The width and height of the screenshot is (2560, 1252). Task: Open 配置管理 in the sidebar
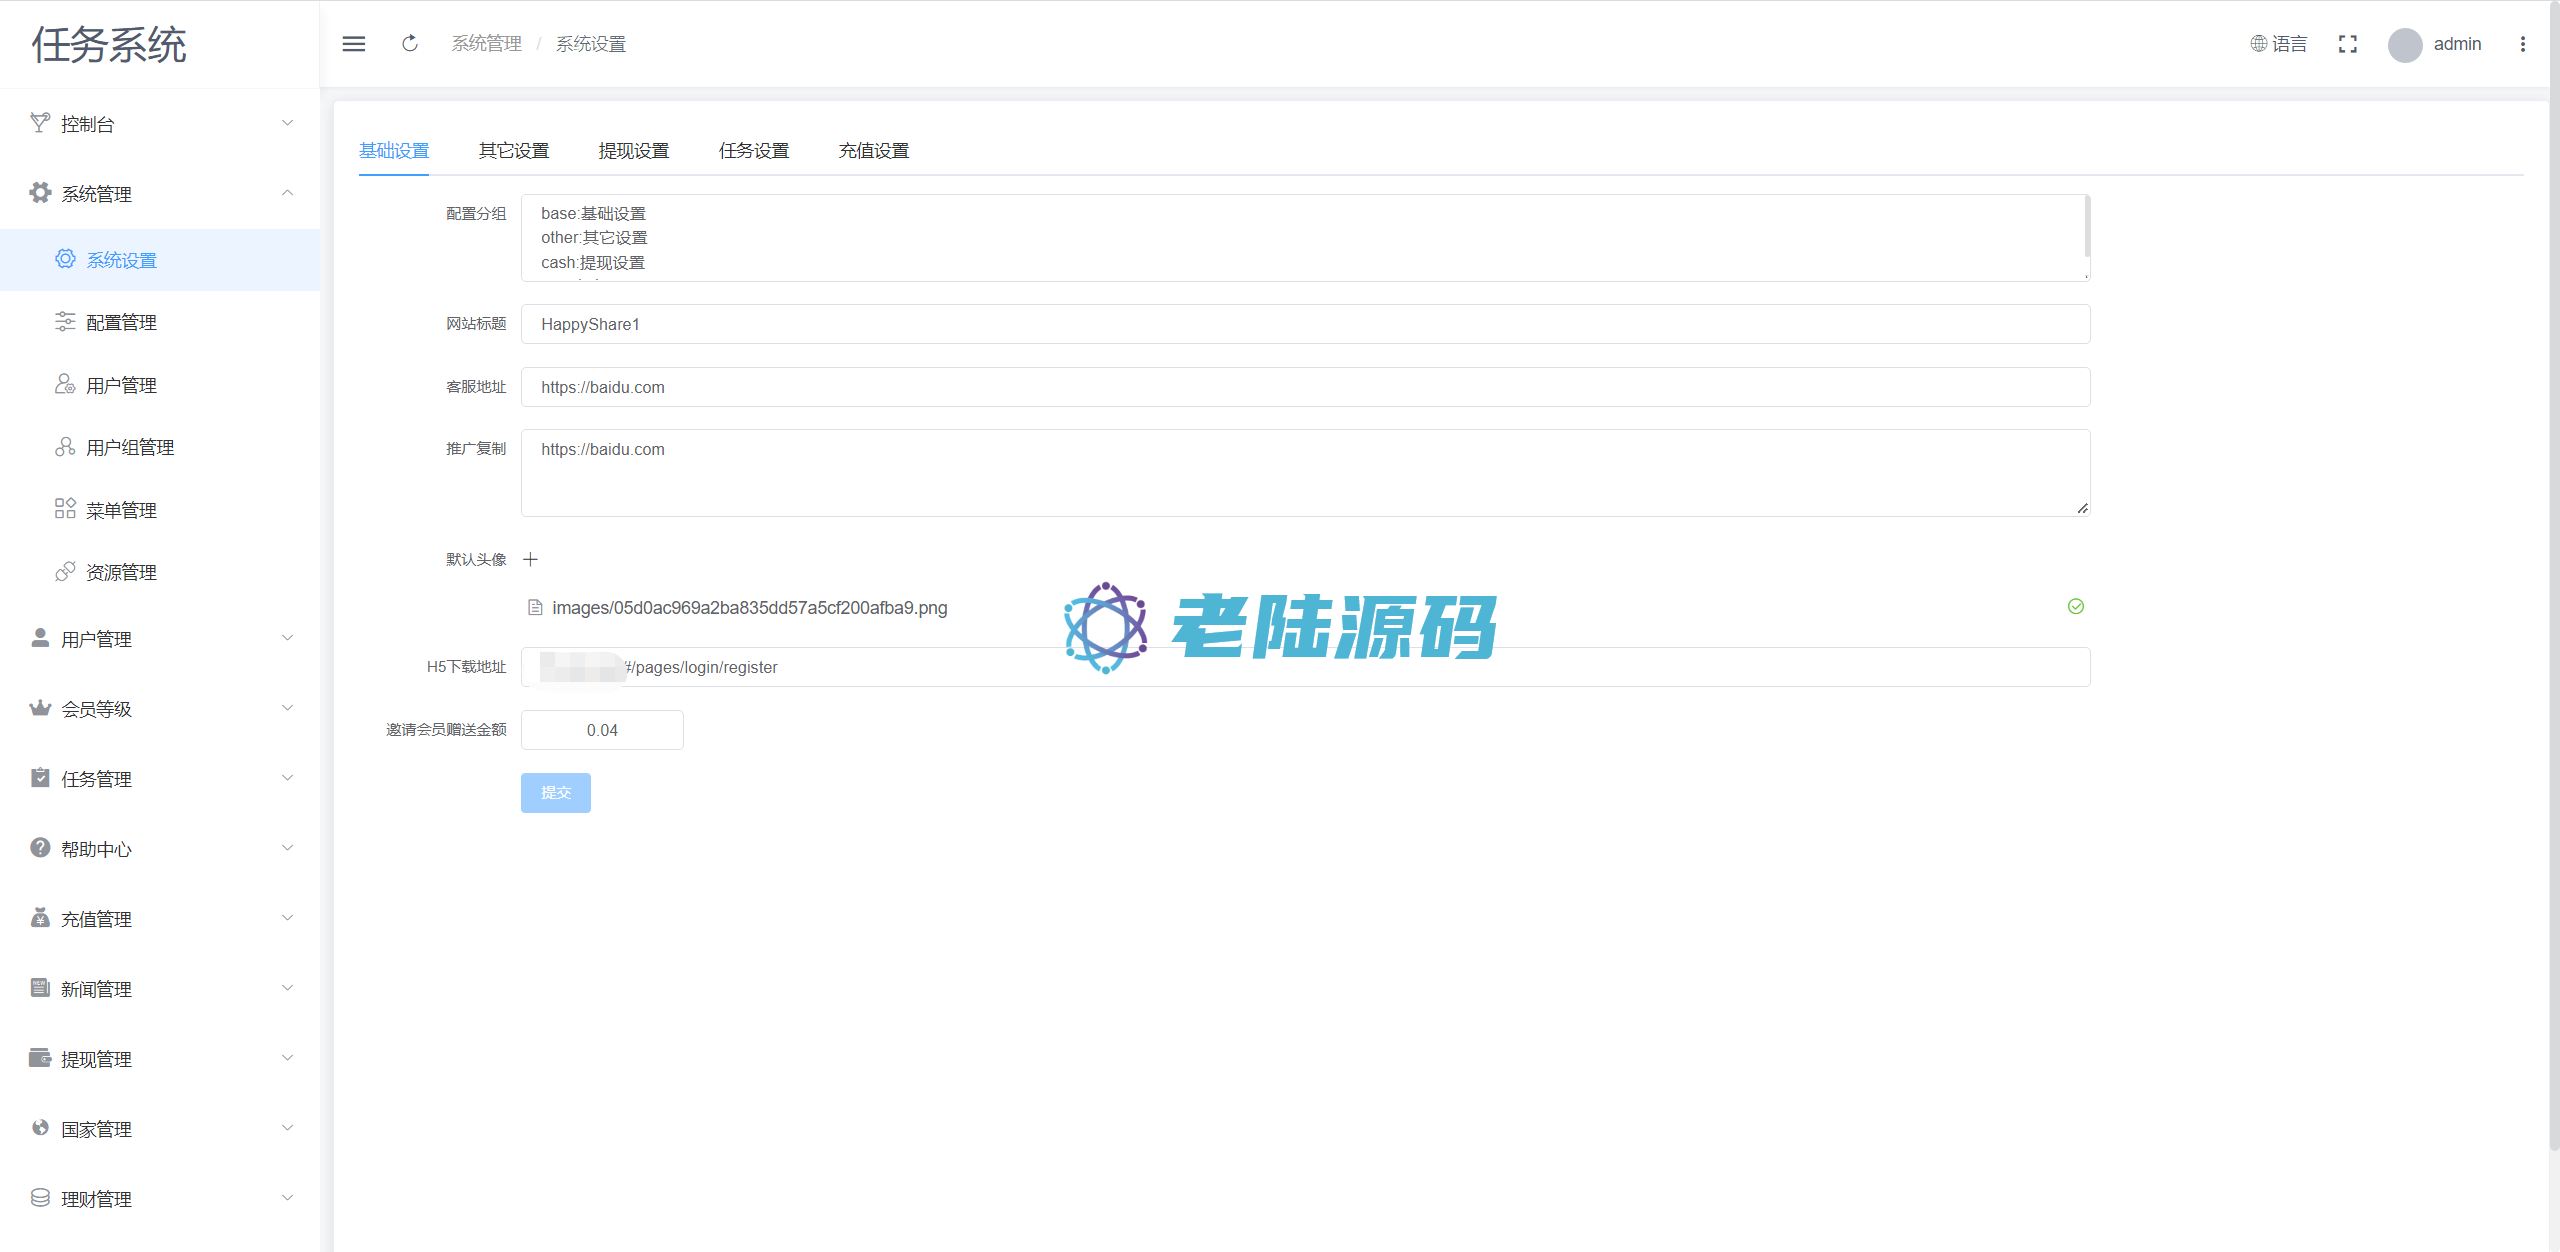pos(121,323)
